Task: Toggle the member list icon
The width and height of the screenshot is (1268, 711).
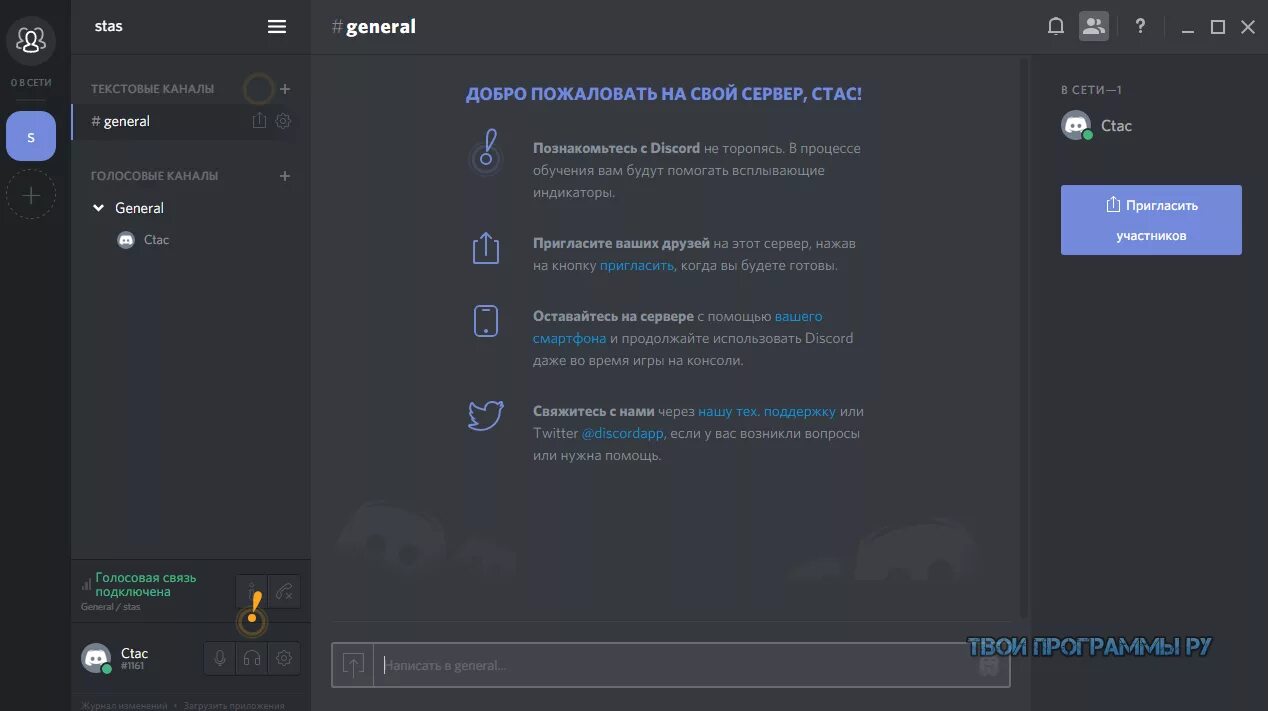Action: click(1094, 27)
